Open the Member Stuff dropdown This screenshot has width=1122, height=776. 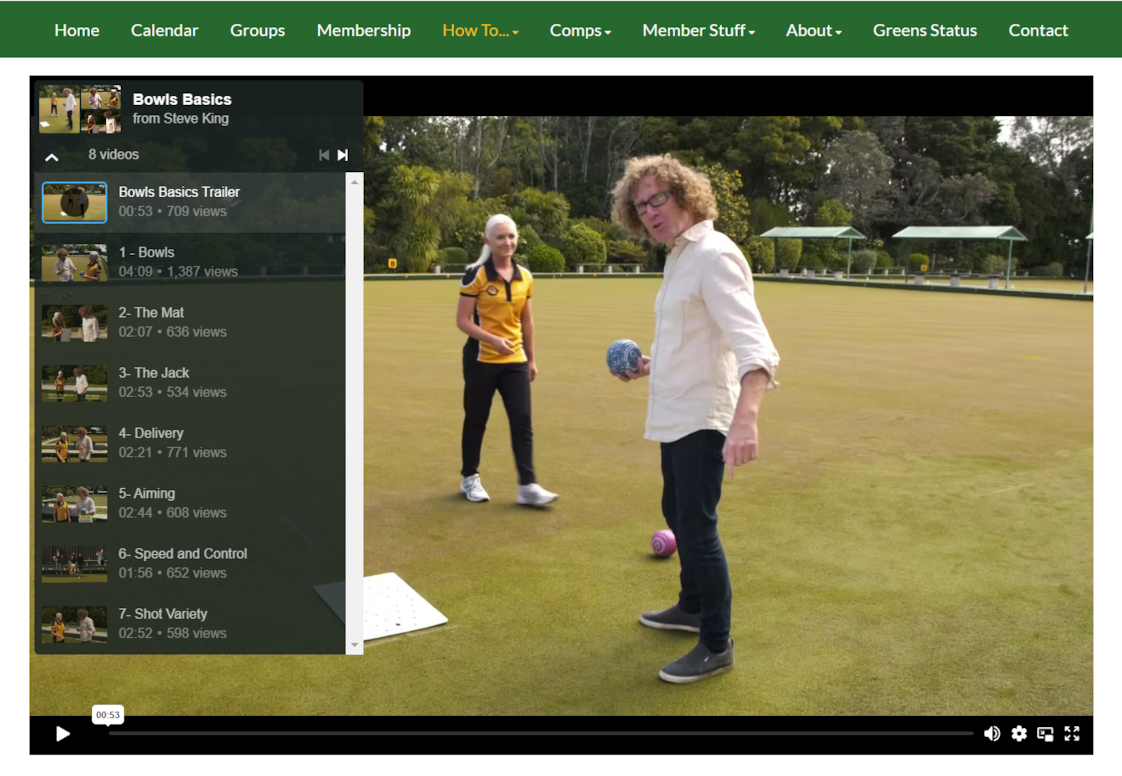pos(698,31)
